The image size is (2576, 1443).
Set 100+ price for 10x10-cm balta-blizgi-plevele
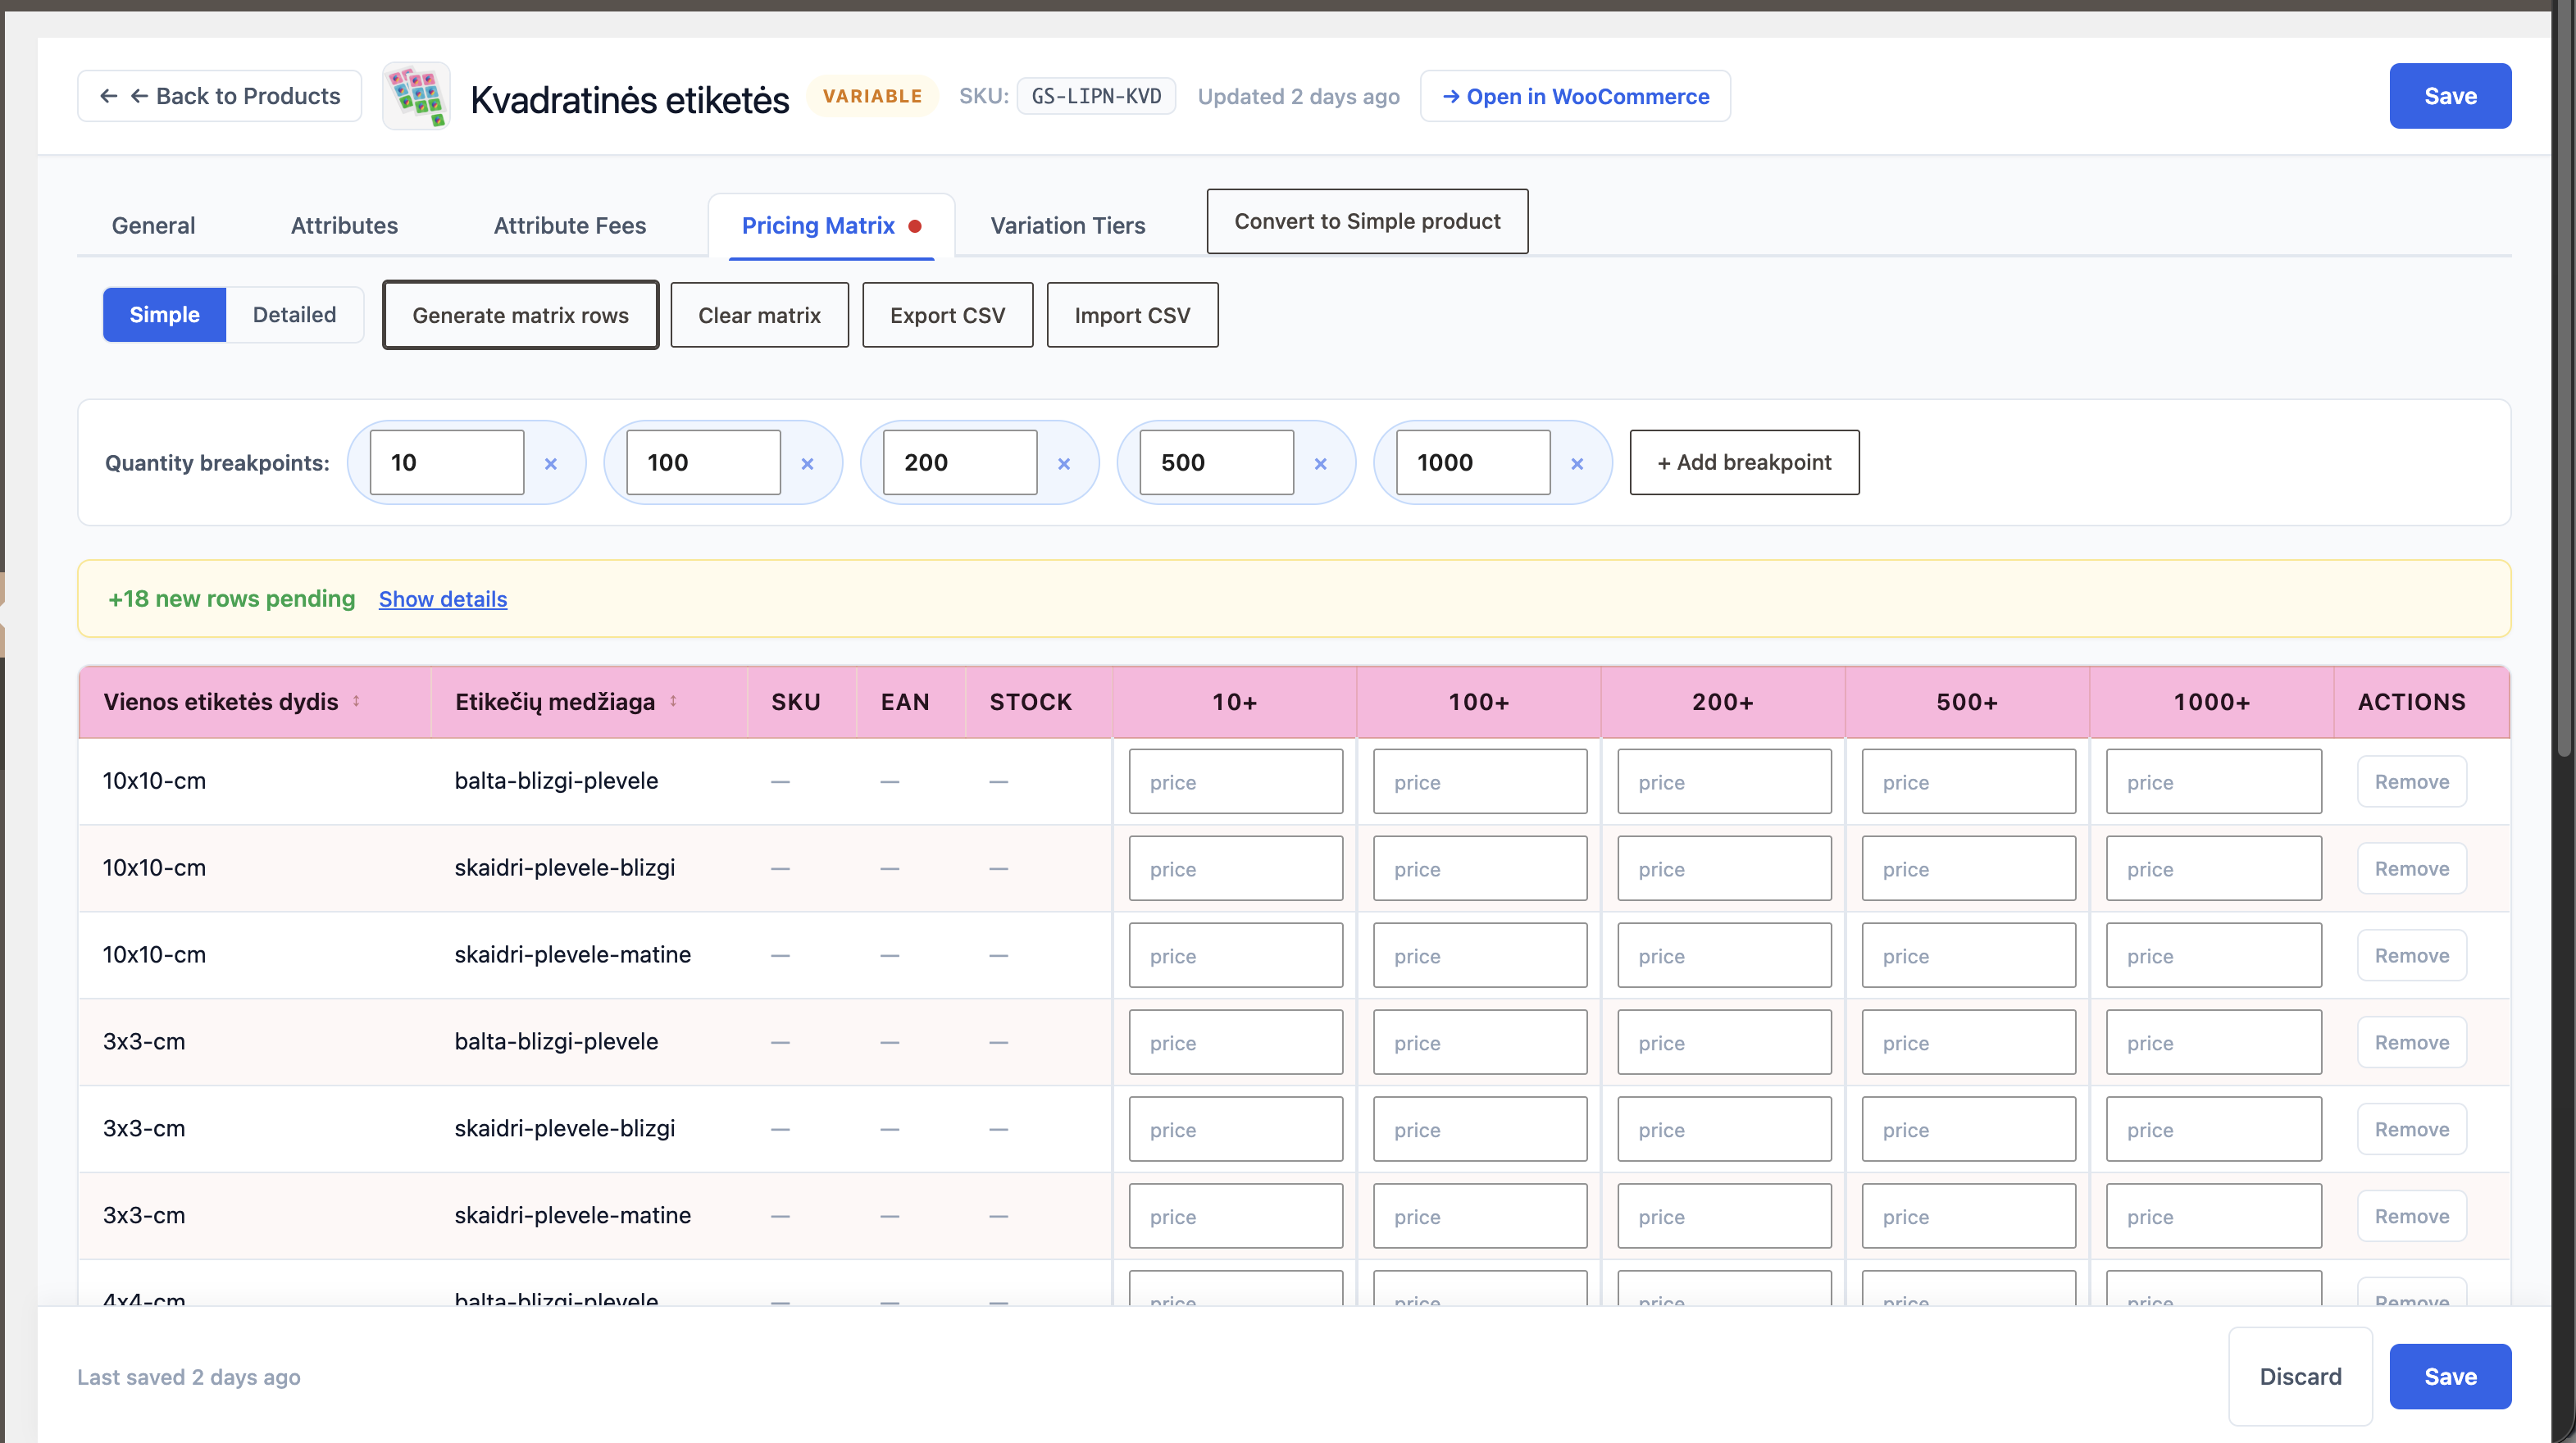1480,782
